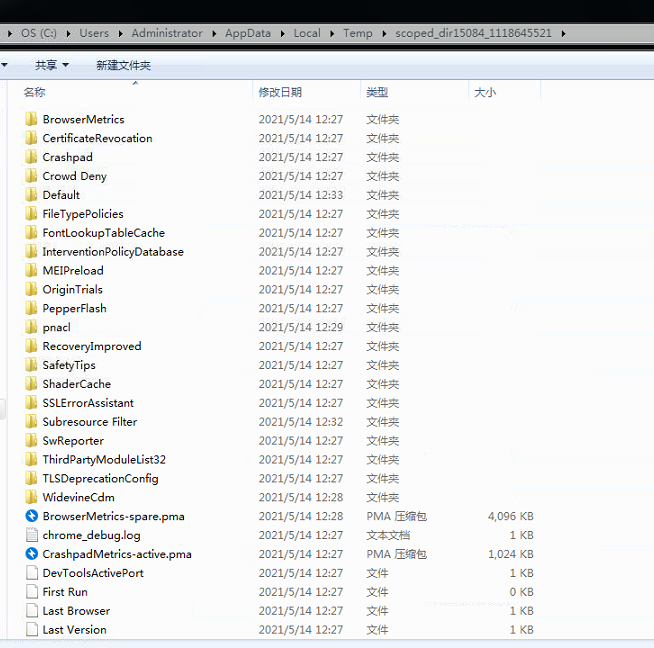654x648 pixels.
Task: Expand the arrow after AppData in address bar
Action: tap(282, 33)
